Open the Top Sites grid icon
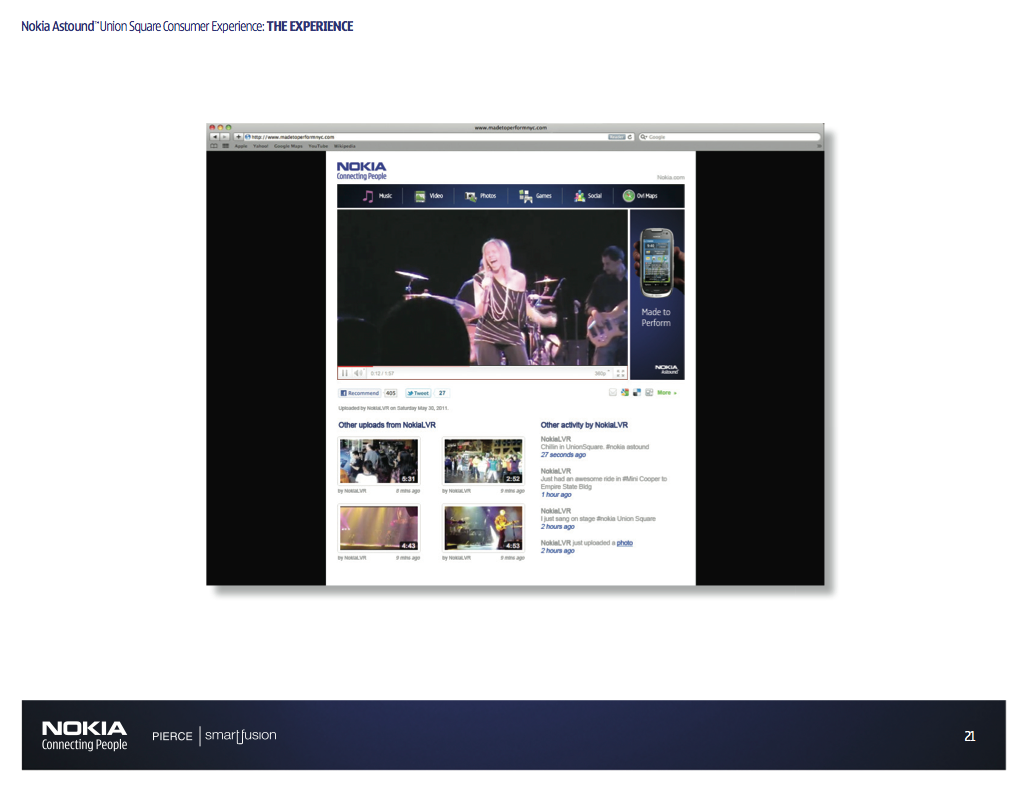Viewport: 1027px width, 793px height. (225, 146)
